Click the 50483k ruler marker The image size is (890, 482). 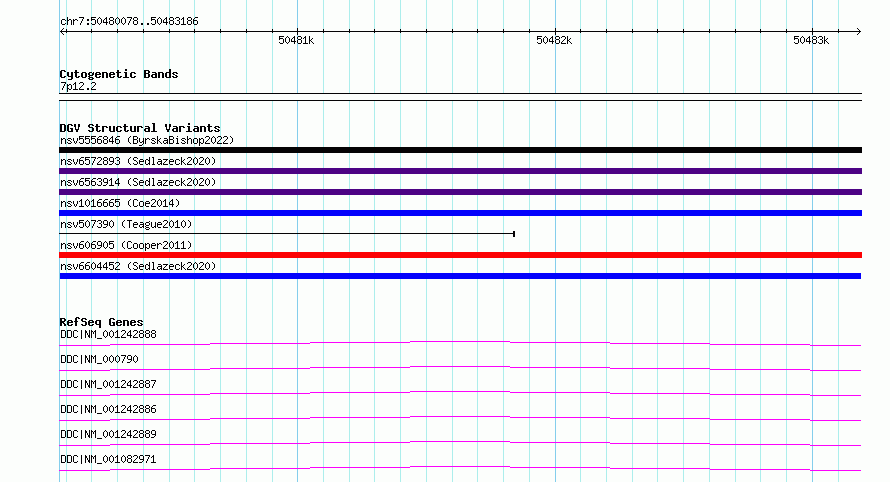tap(811, 40)
